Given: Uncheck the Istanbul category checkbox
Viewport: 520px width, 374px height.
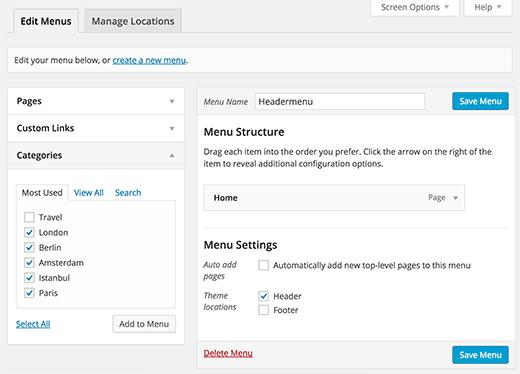Looking at the screenshot, I should (x=29, y=278).
